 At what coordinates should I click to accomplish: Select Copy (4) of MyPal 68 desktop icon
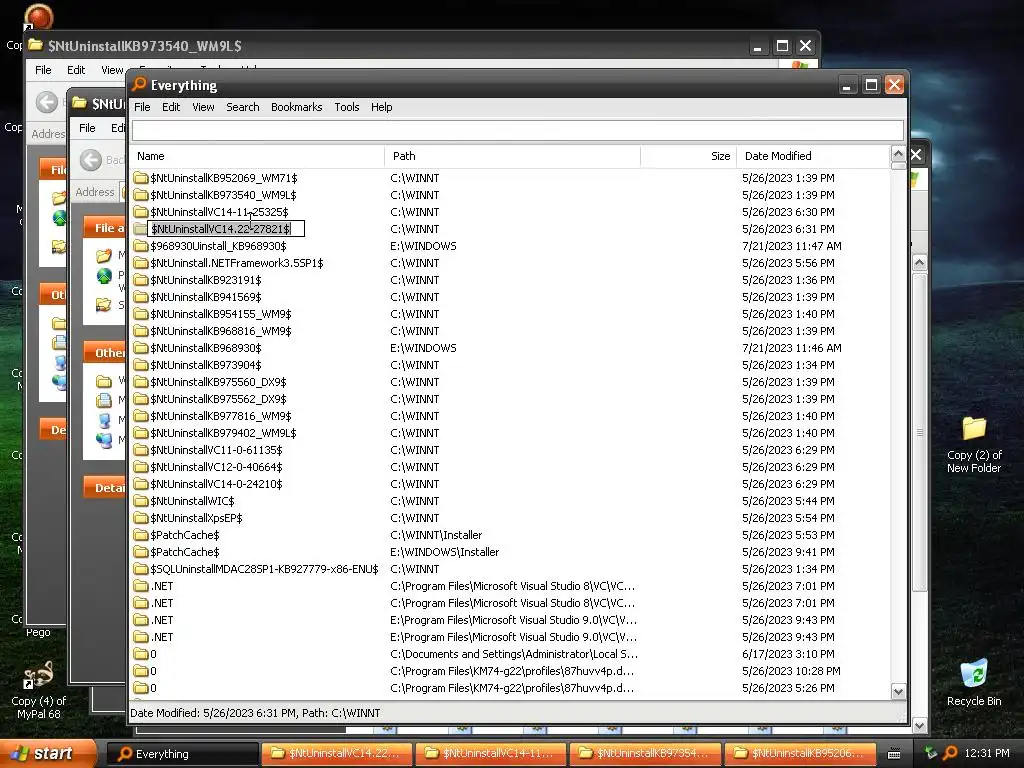coord(39,689)
